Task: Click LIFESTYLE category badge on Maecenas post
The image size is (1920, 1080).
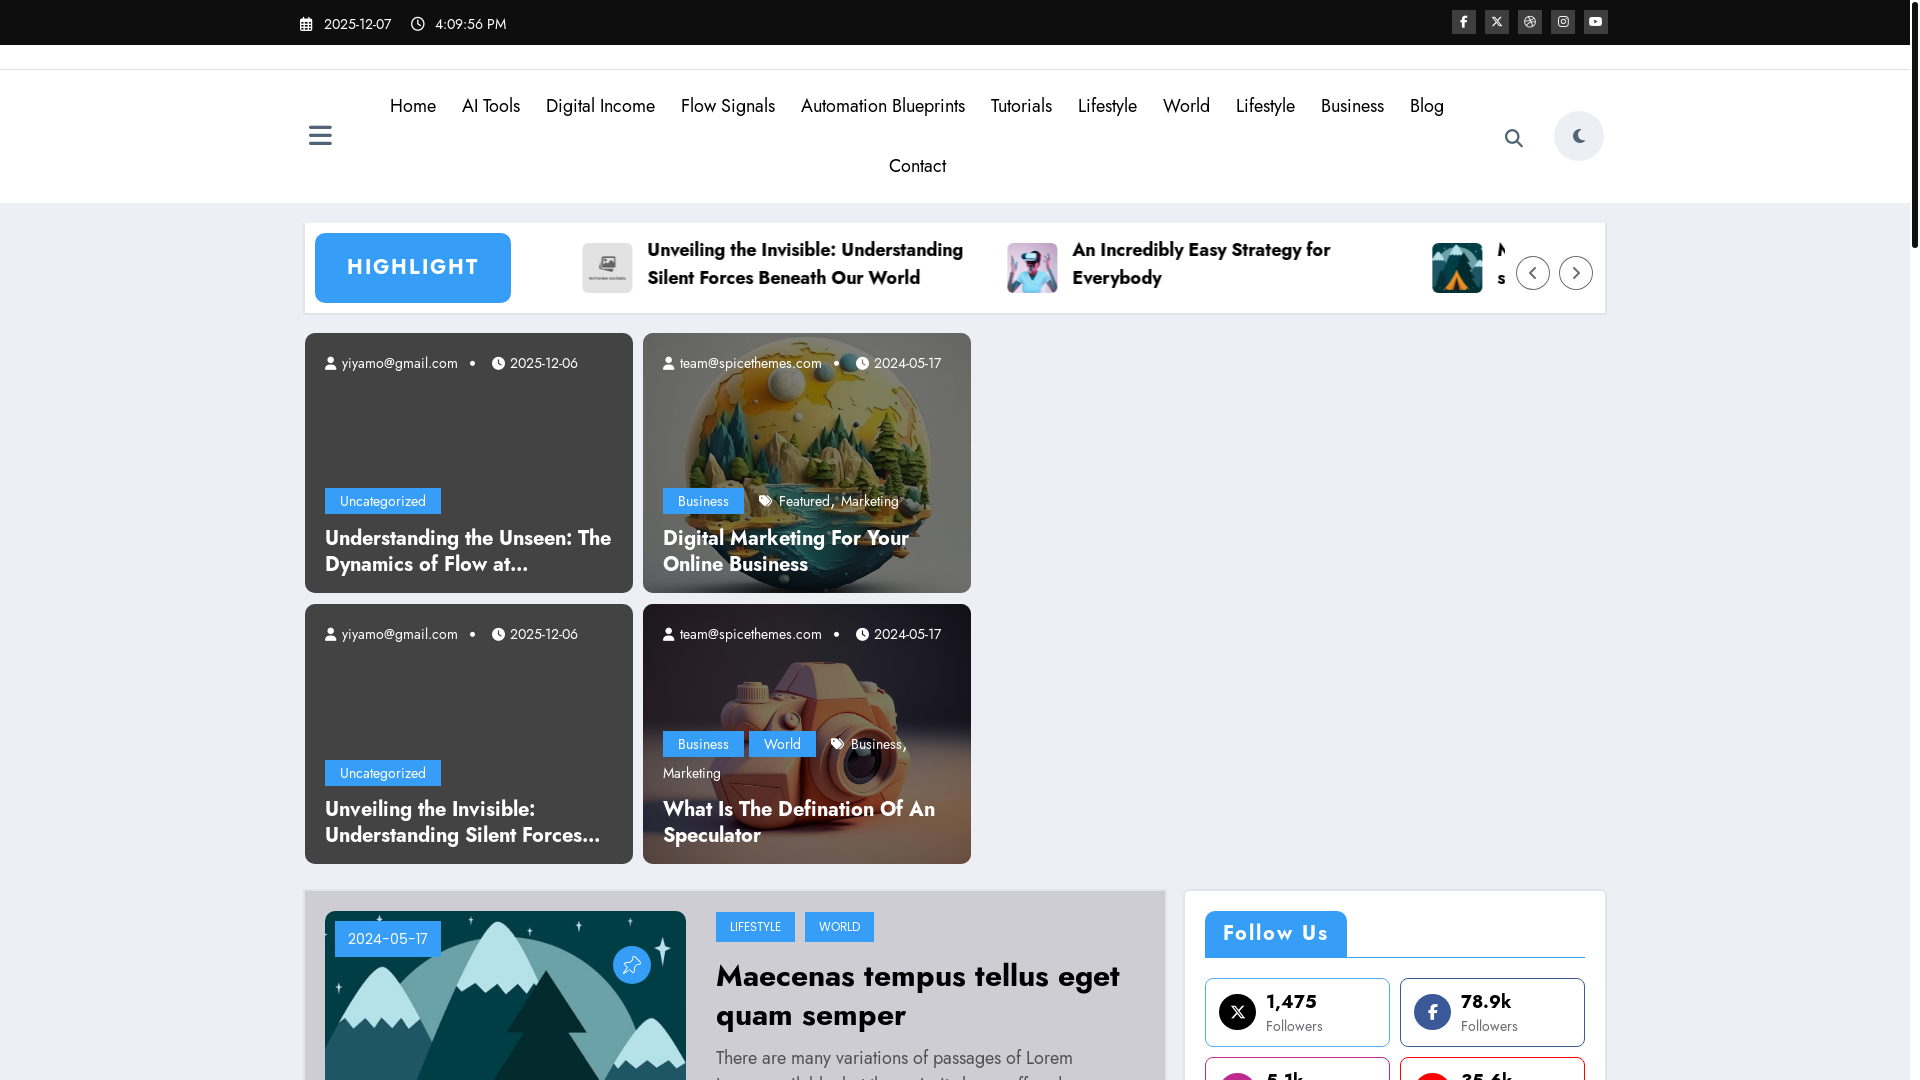Action: (755, 927)
